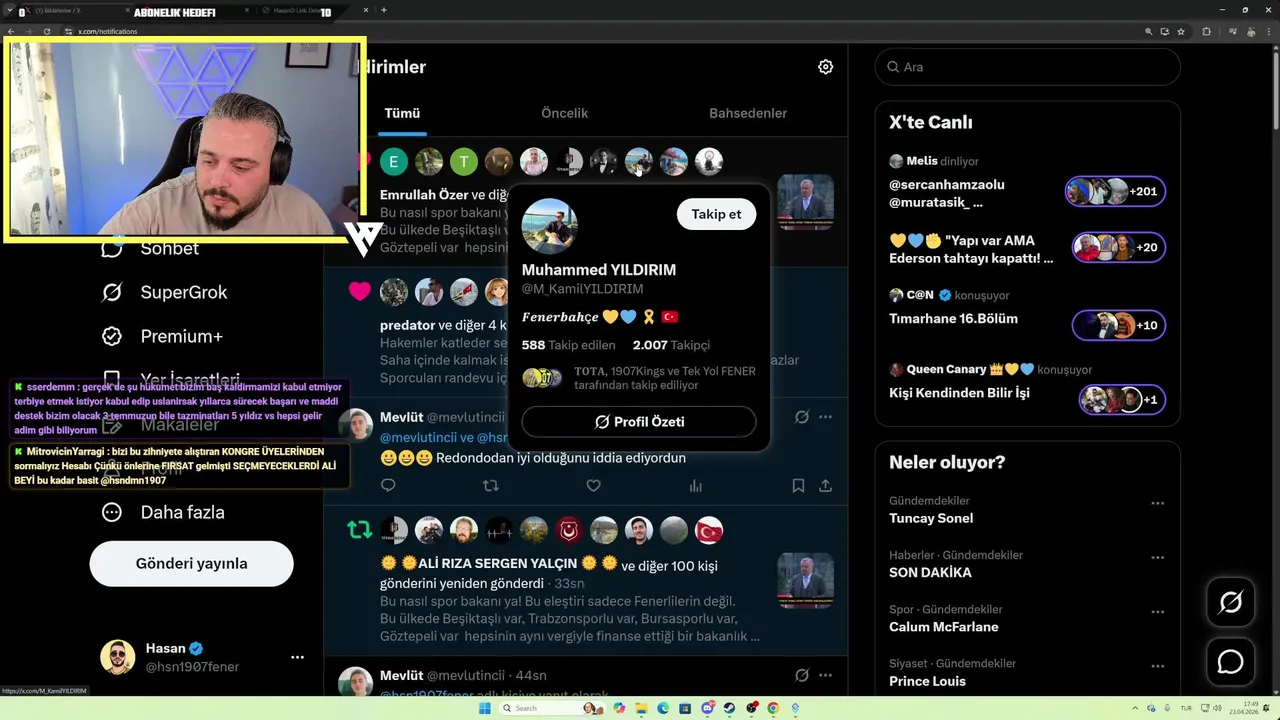Switch to the Tümü tab
This screenshot has width=1280, height=720.
coord(402,113)
